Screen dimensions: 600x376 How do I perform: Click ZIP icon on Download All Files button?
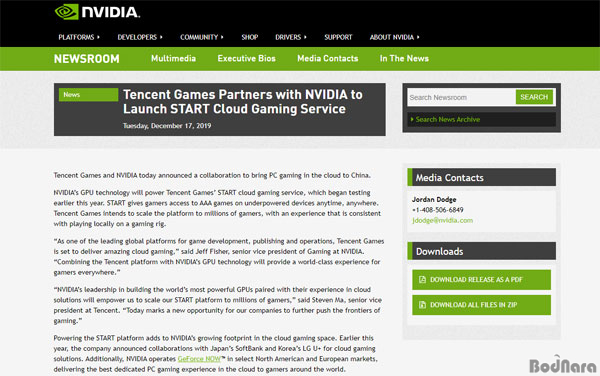coord(422,305)
